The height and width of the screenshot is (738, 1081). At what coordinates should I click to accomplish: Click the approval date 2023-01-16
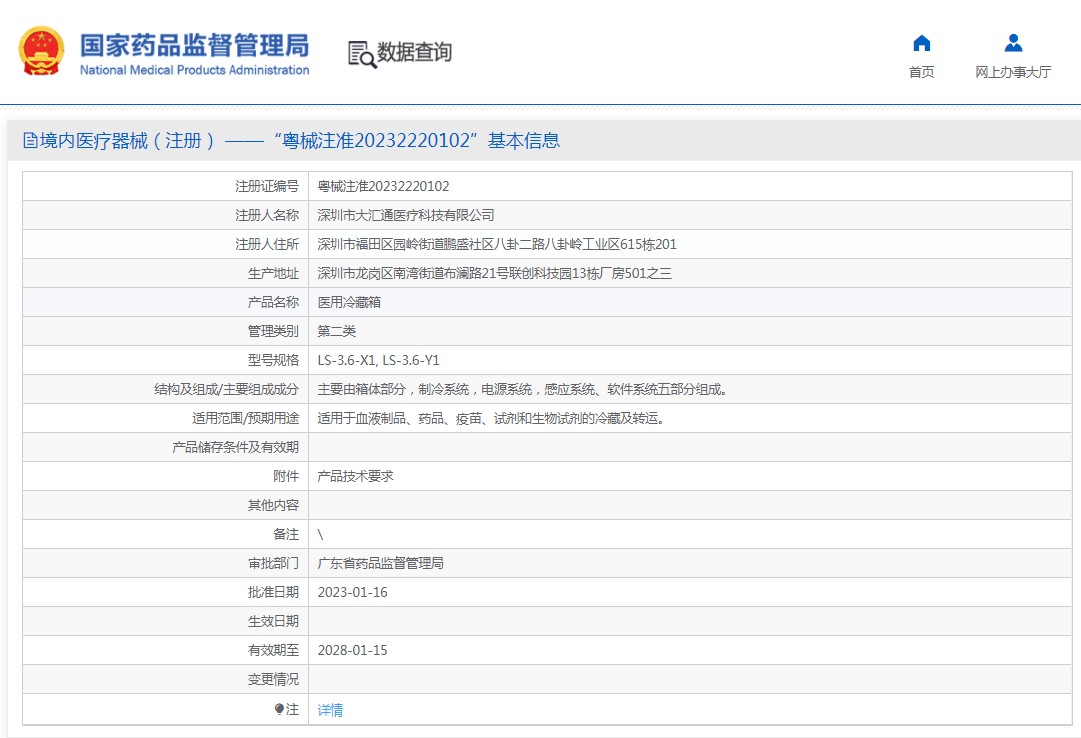(352, 592)
